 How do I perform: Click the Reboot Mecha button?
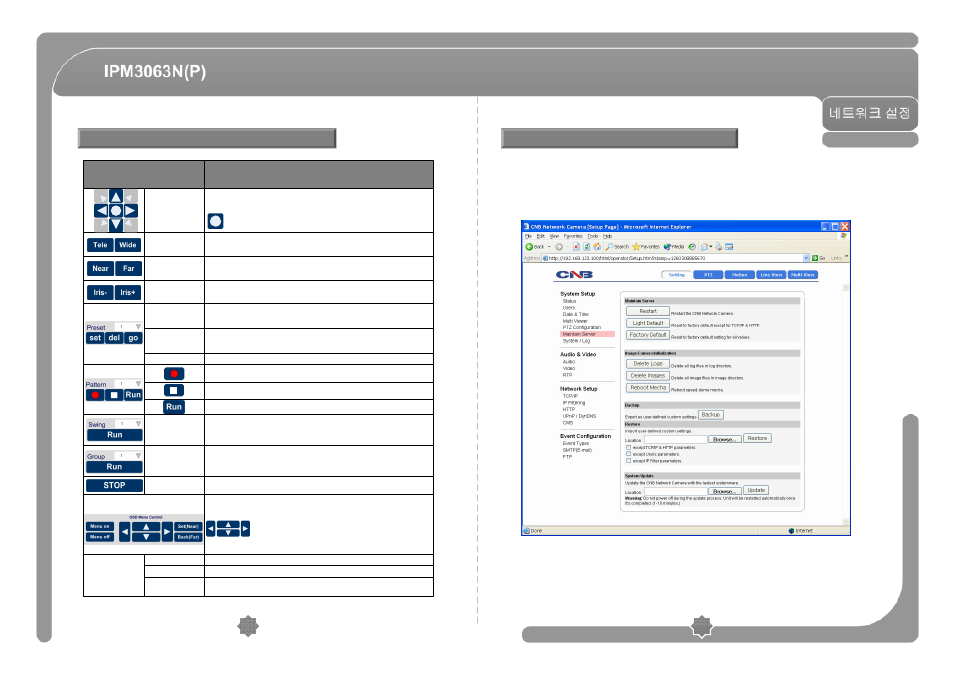pos(648,387)
